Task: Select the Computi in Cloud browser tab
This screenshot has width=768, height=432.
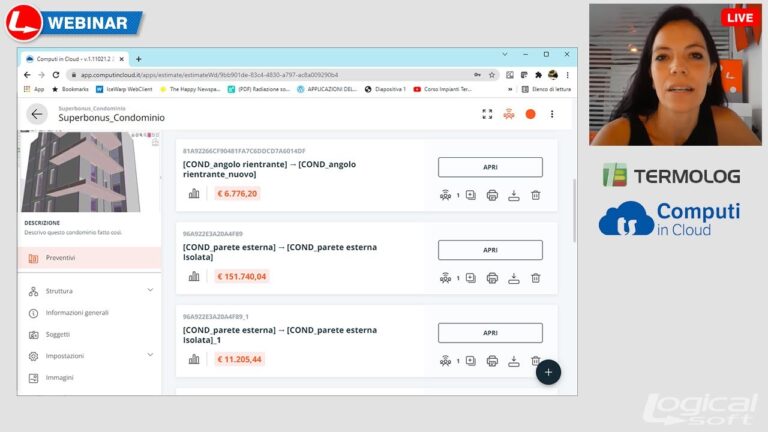Action: pyautogui.click(x=74, y=59)
